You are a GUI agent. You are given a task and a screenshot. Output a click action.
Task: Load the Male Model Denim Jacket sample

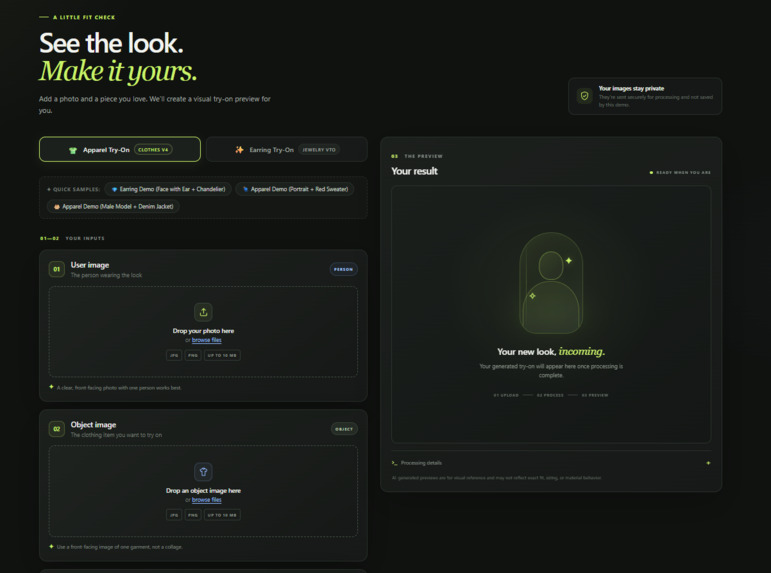click(x=113, y=207)
